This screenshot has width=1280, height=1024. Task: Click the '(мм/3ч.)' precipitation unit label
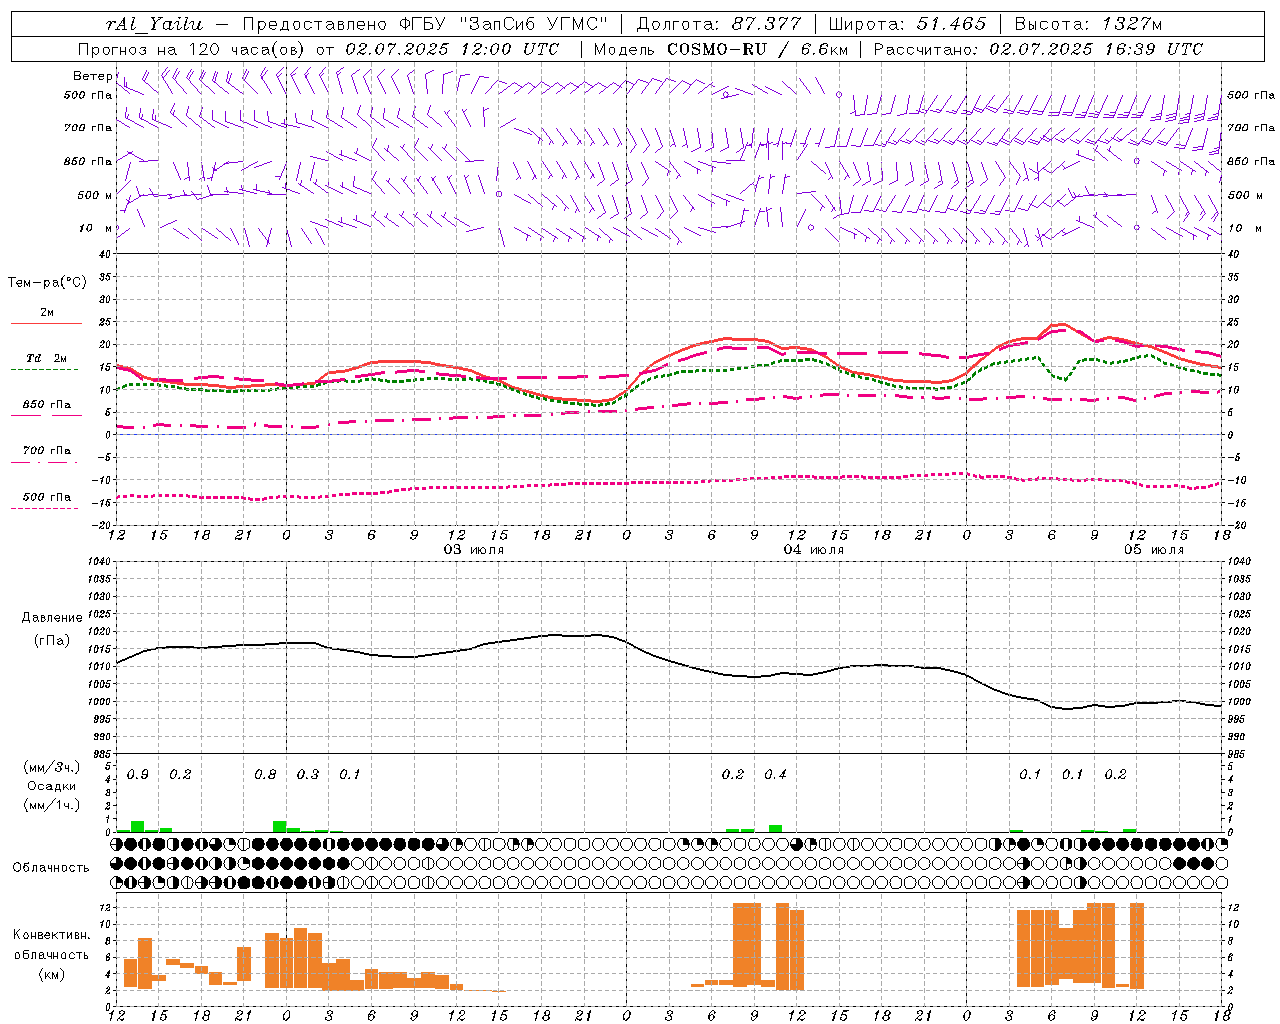tap(51, 768)
